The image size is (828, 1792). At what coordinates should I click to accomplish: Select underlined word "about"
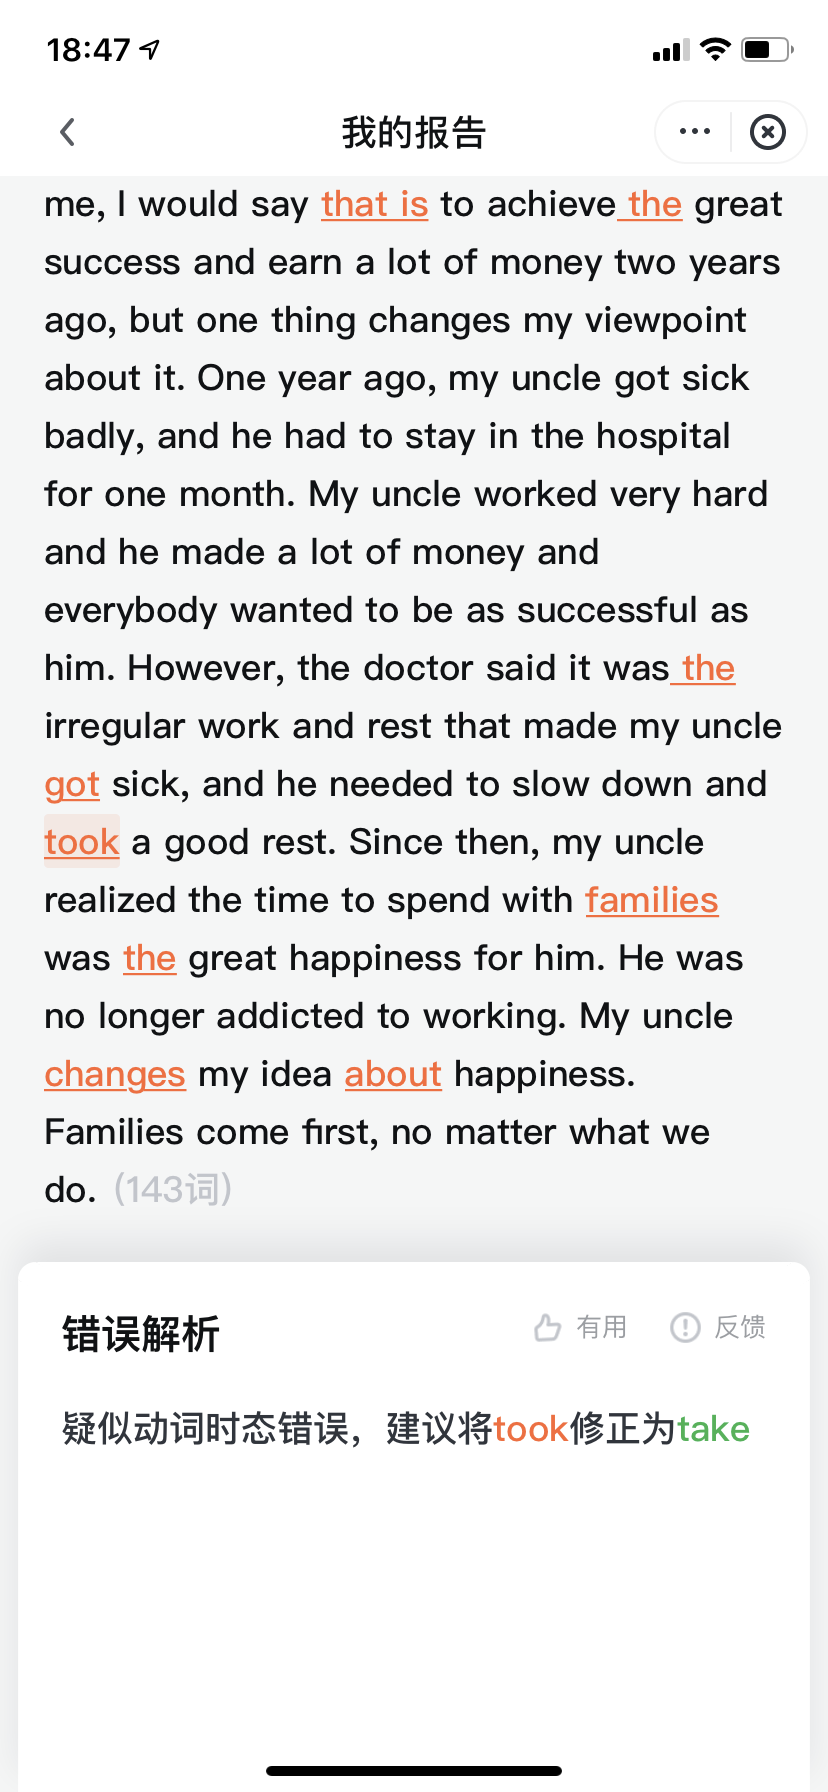[x=393, y=1074]
